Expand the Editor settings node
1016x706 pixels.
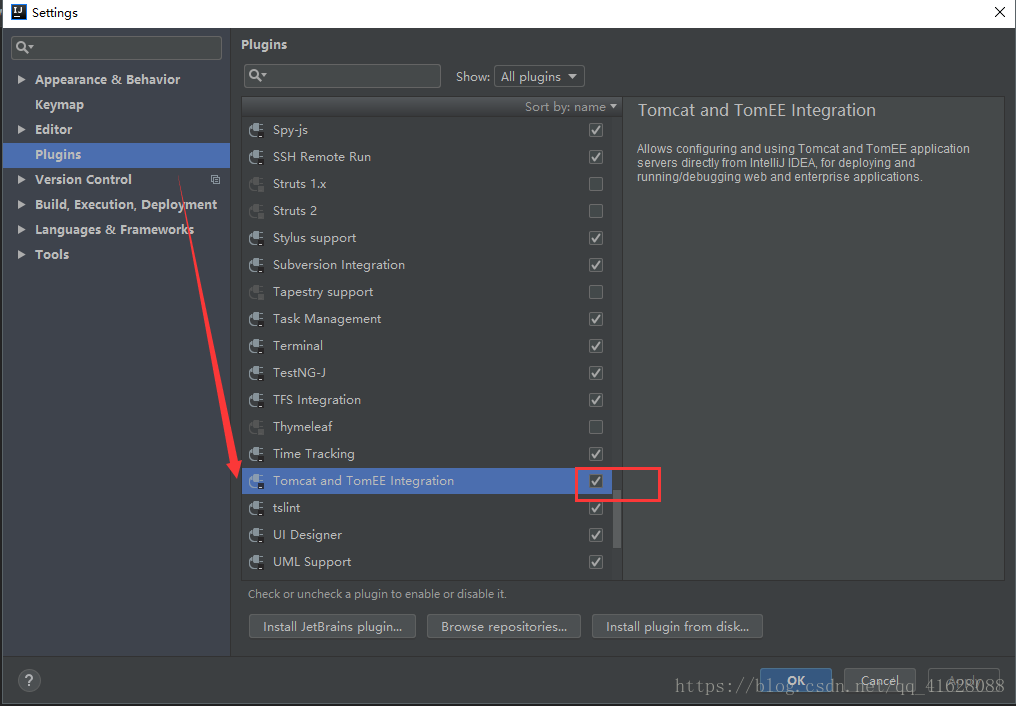click(x=21, y=130)
